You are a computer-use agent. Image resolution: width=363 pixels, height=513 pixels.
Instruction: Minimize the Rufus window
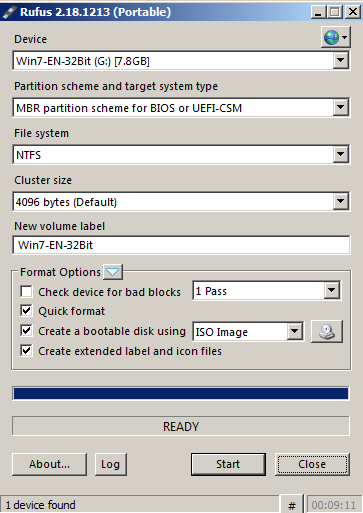(x=318, y=12)
